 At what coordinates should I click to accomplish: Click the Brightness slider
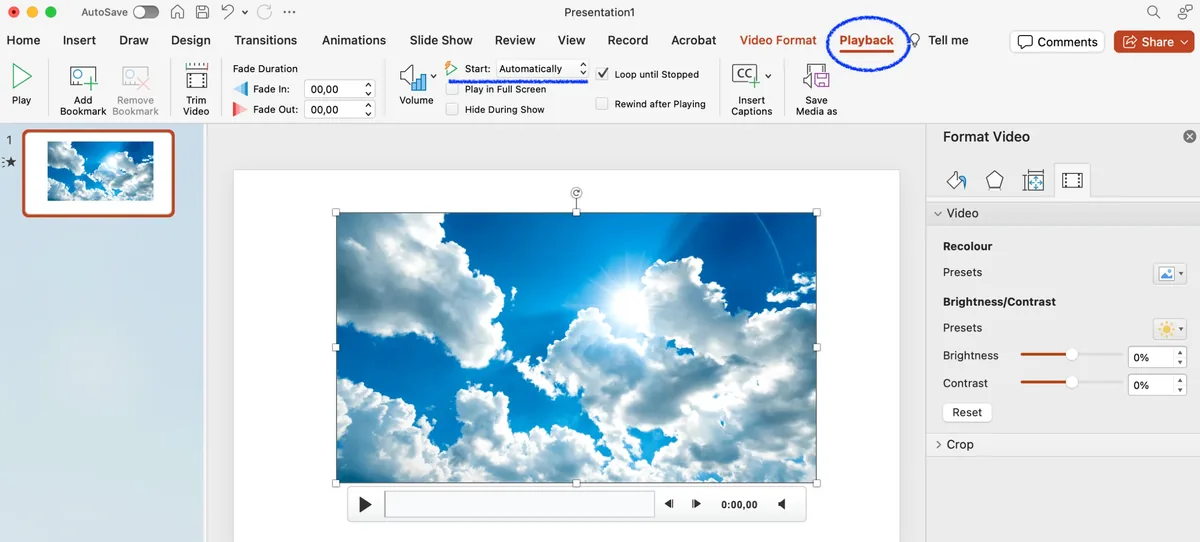click(1072, 354)
